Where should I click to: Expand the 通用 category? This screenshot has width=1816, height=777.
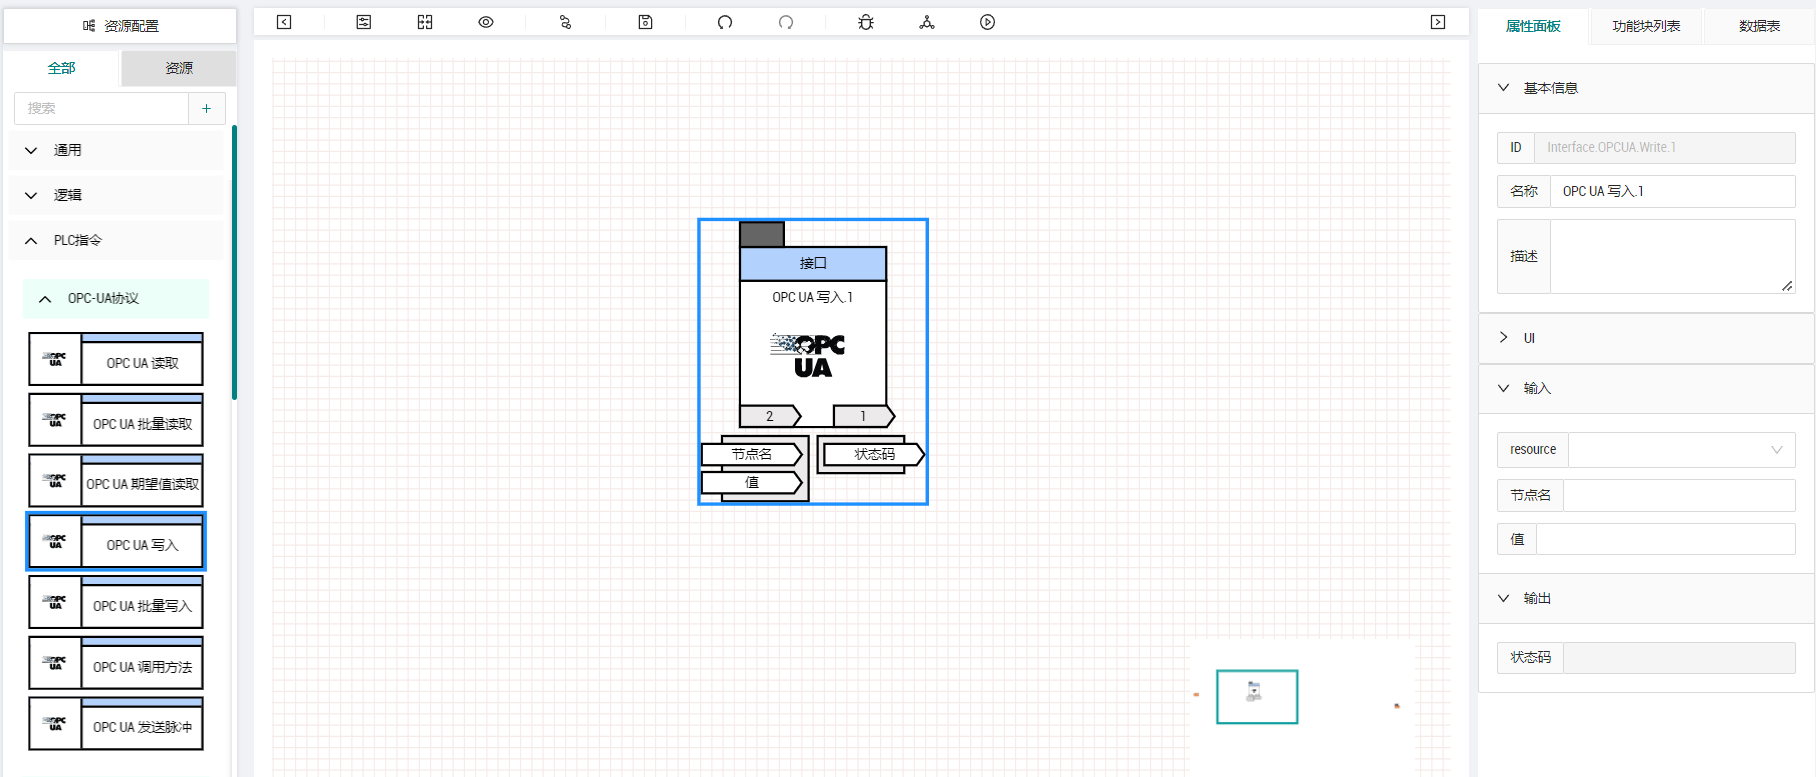(116, 150)
